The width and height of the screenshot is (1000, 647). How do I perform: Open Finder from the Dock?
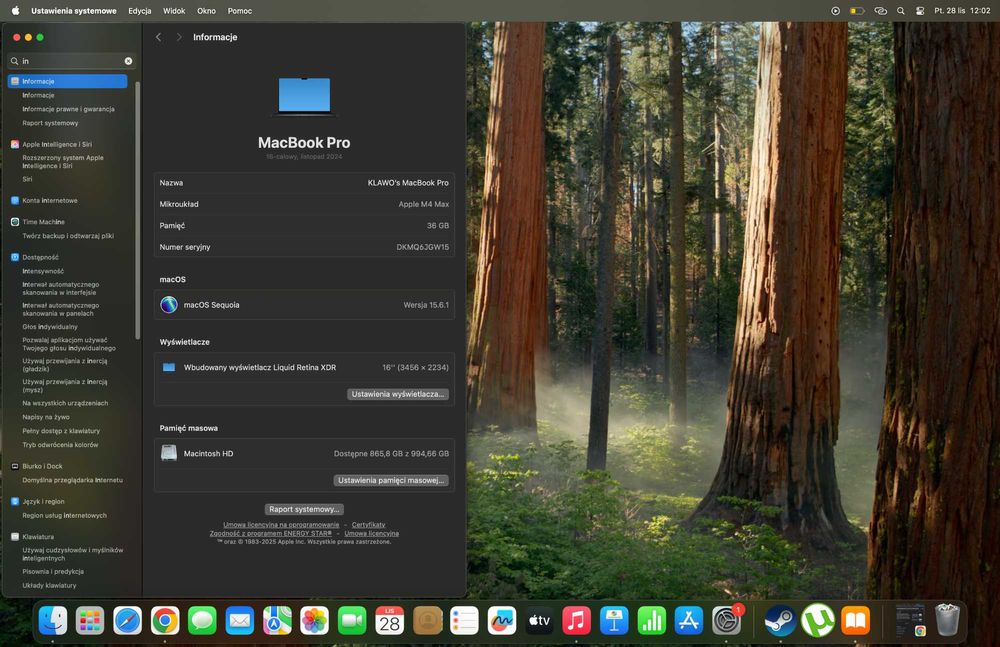click(53, 620)
